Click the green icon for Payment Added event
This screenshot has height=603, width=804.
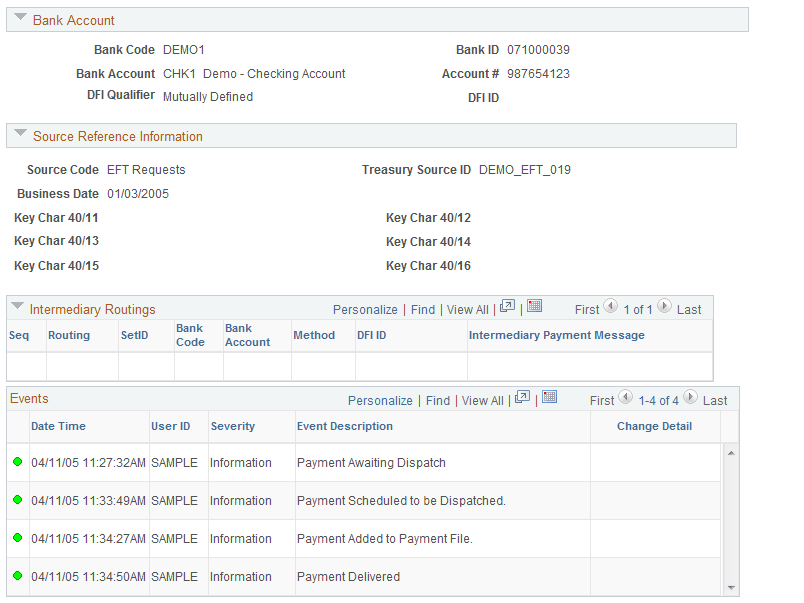click(x=17, y=538)
